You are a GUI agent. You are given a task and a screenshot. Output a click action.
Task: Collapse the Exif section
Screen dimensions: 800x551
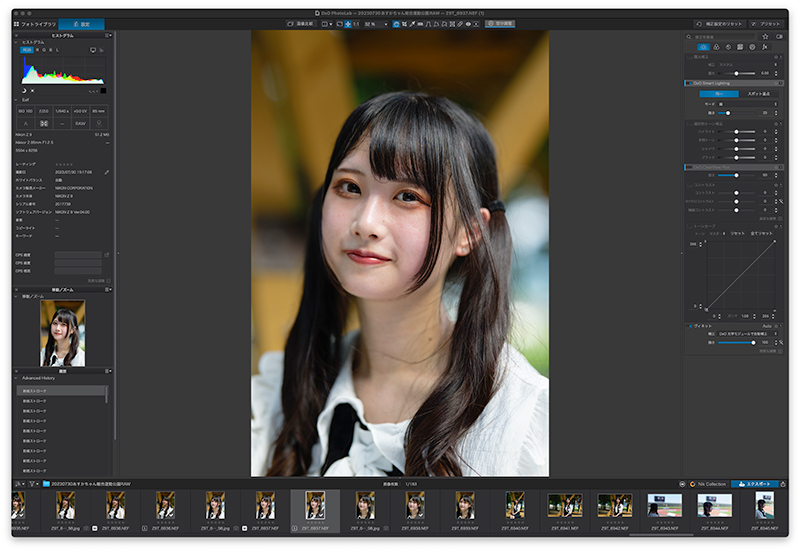[16, 100]
